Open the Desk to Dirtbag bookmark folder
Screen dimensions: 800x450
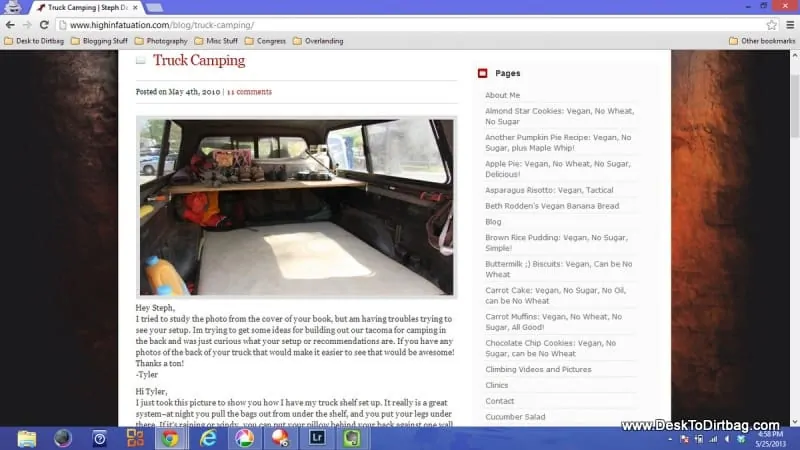pyautogui.click(x=34, y=41)
